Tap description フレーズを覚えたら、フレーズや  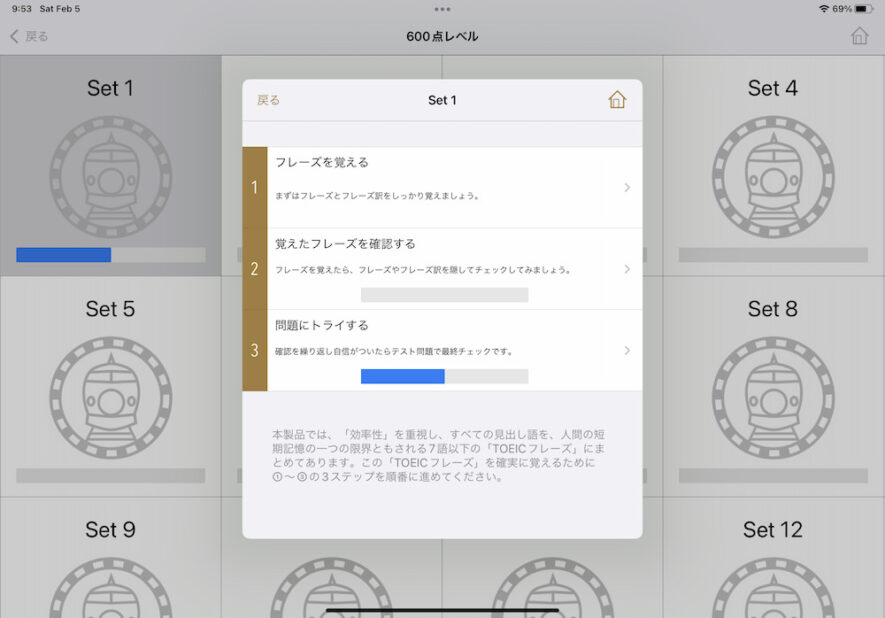click(x=423, y=270)
